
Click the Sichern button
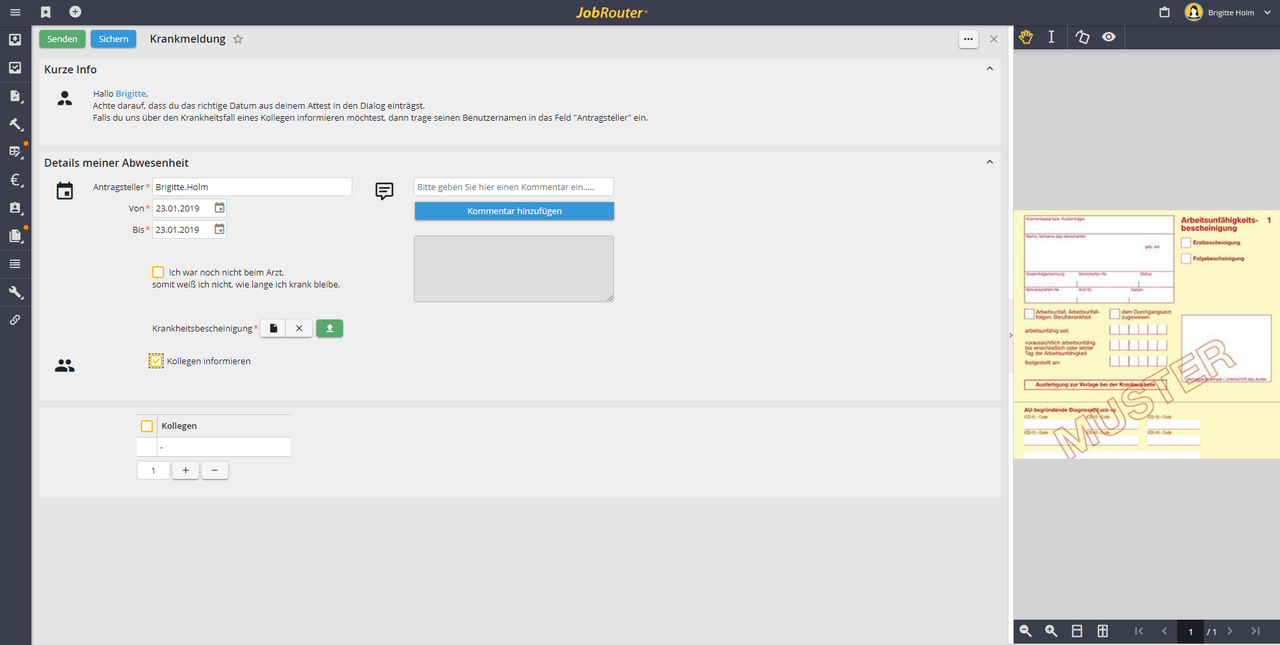[114, 39]
